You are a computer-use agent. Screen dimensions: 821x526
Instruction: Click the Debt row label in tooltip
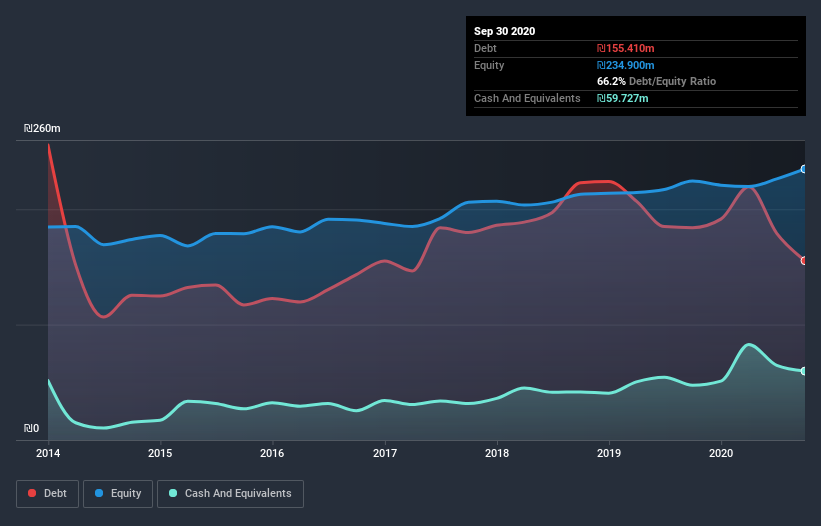click(485, 49)
